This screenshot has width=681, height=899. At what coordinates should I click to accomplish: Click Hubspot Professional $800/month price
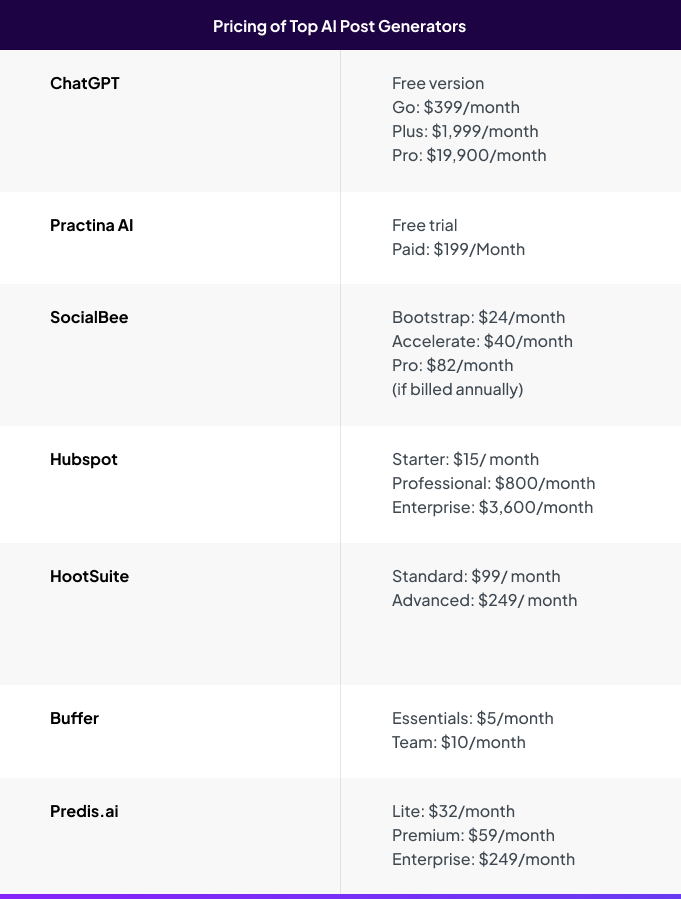coord(493,484)
